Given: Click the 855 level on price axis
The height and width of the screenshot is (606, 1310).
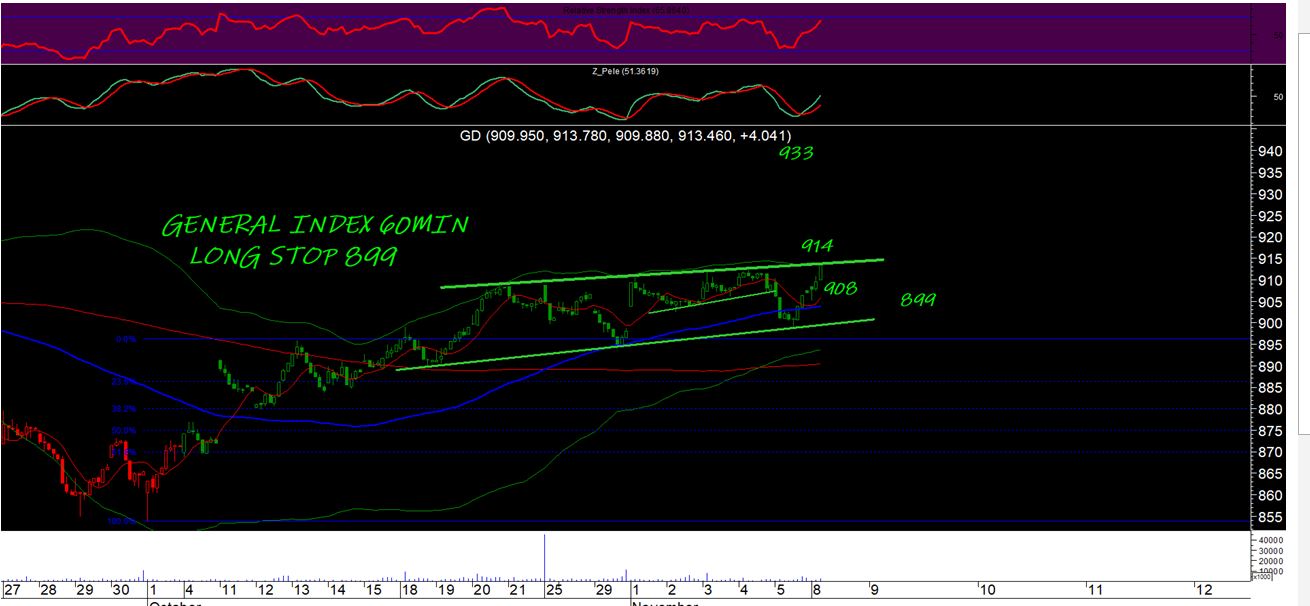Looking at the screenshot, I should pyautogui.click(x=1270, y=517).
